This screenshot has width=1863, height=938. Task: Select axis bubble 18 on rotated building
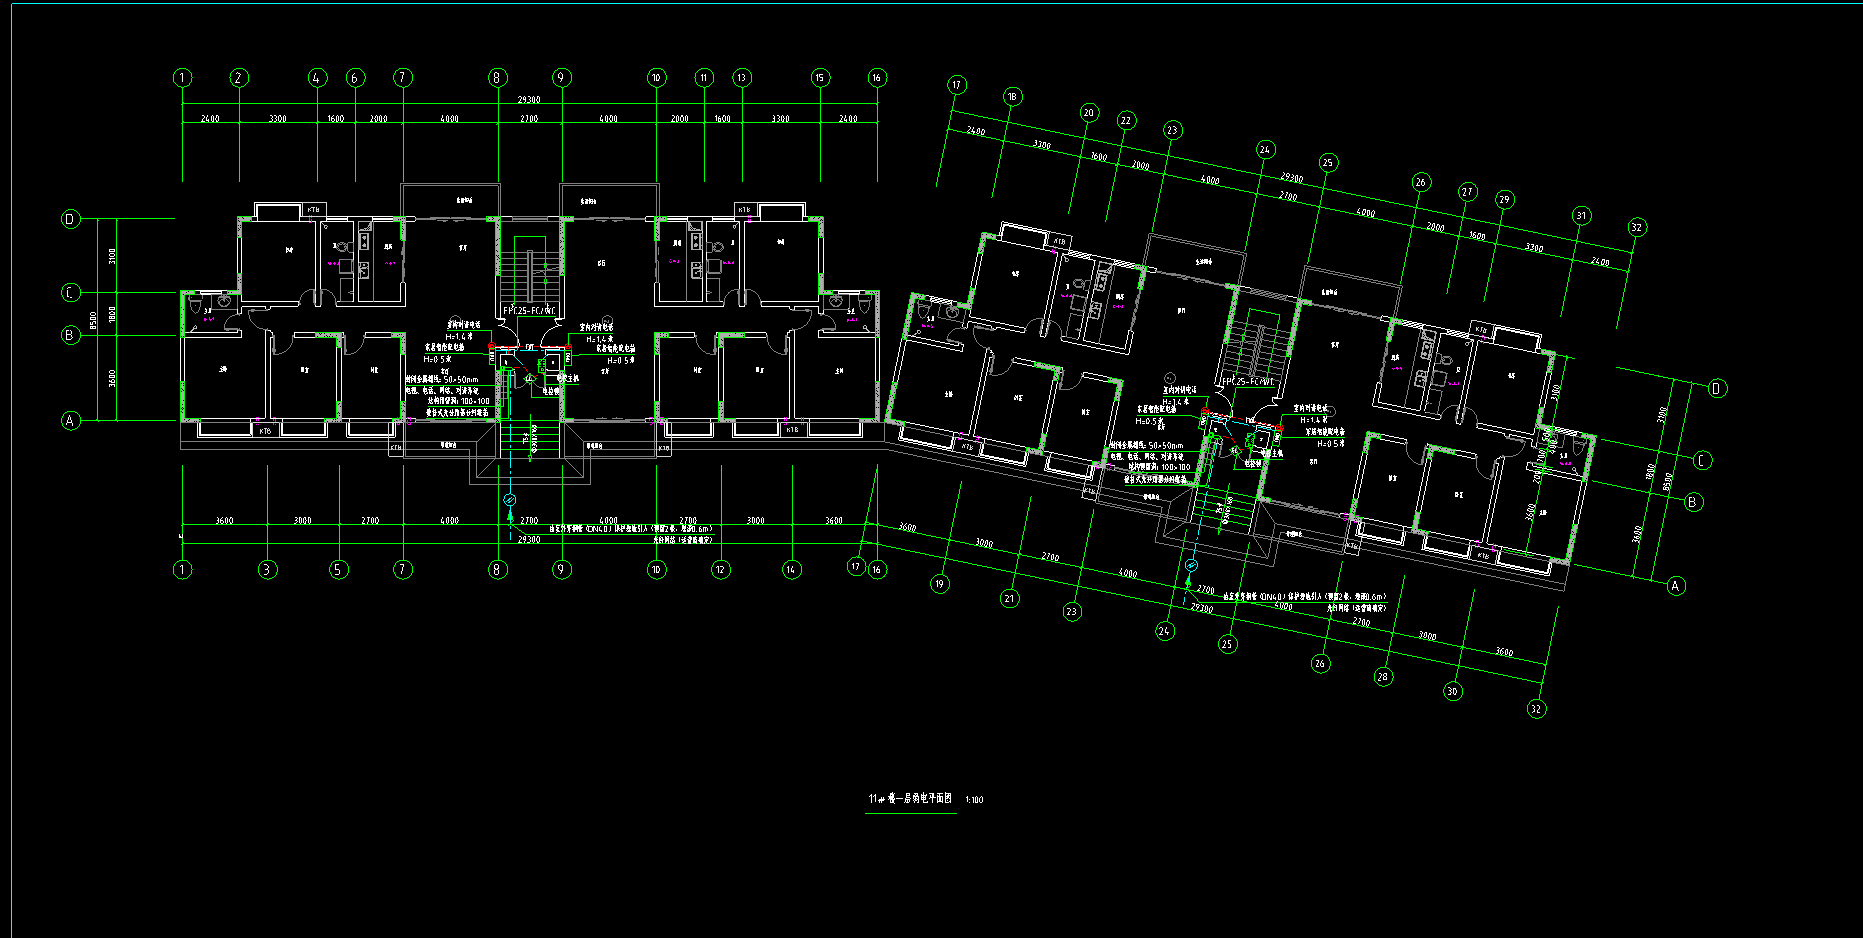click(1012, 97)
